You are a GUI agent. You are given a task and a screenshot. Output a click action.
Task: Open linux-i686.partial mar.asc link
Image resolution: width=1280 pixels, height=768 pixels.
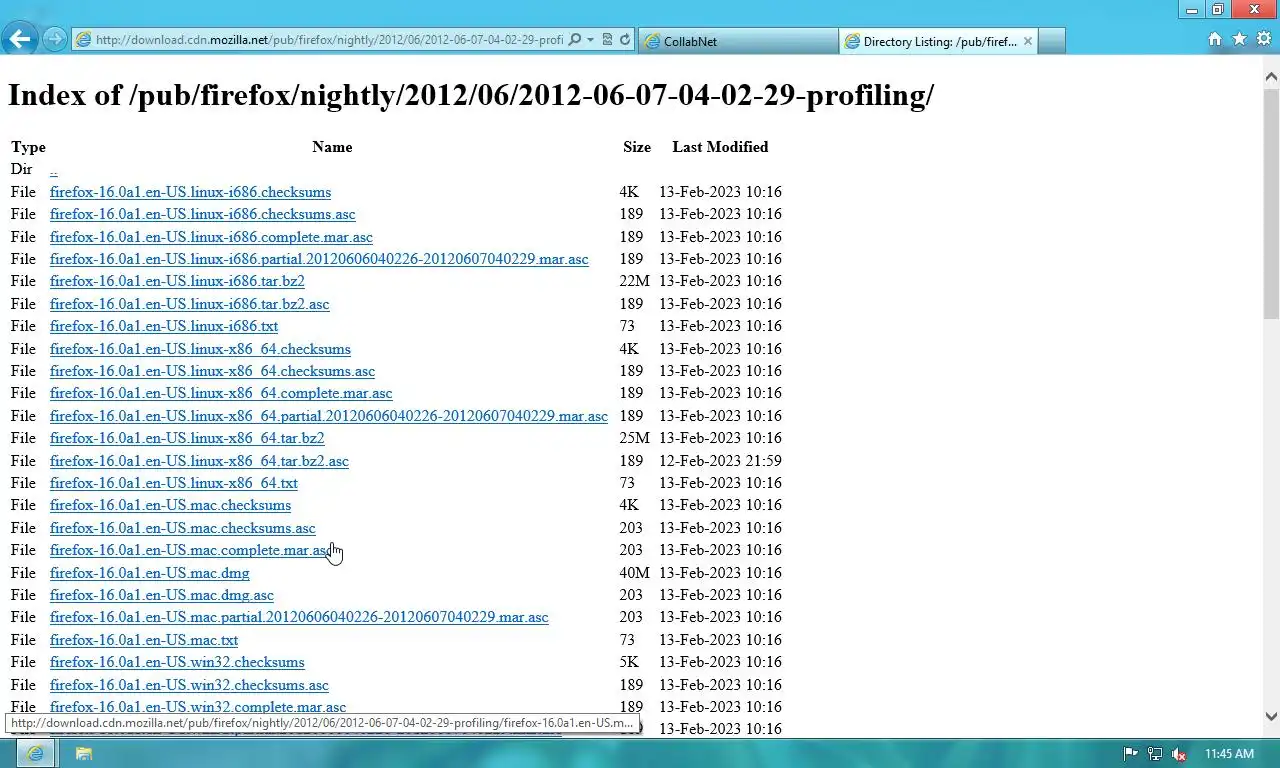(319, 259)
